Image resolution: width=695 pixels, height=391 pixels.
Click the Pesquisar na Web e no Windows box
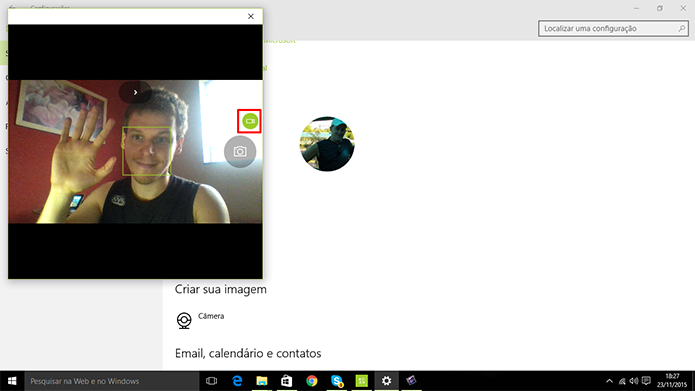click(x=112, y=381)
